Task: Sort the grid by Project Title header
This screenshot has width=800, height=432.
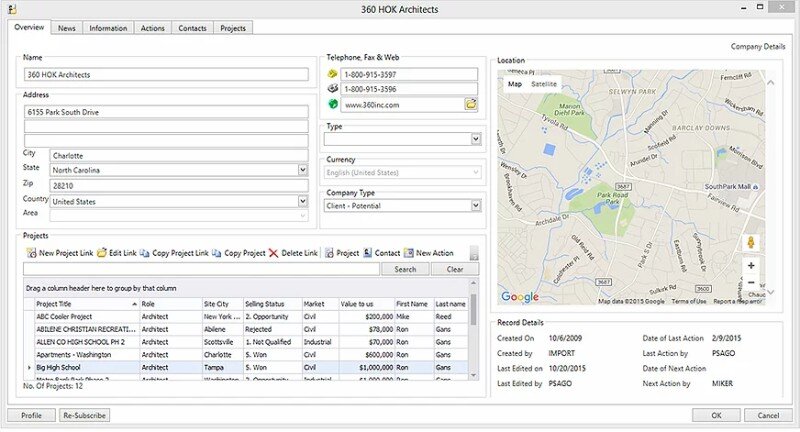Action: click(x=54, y=303)
